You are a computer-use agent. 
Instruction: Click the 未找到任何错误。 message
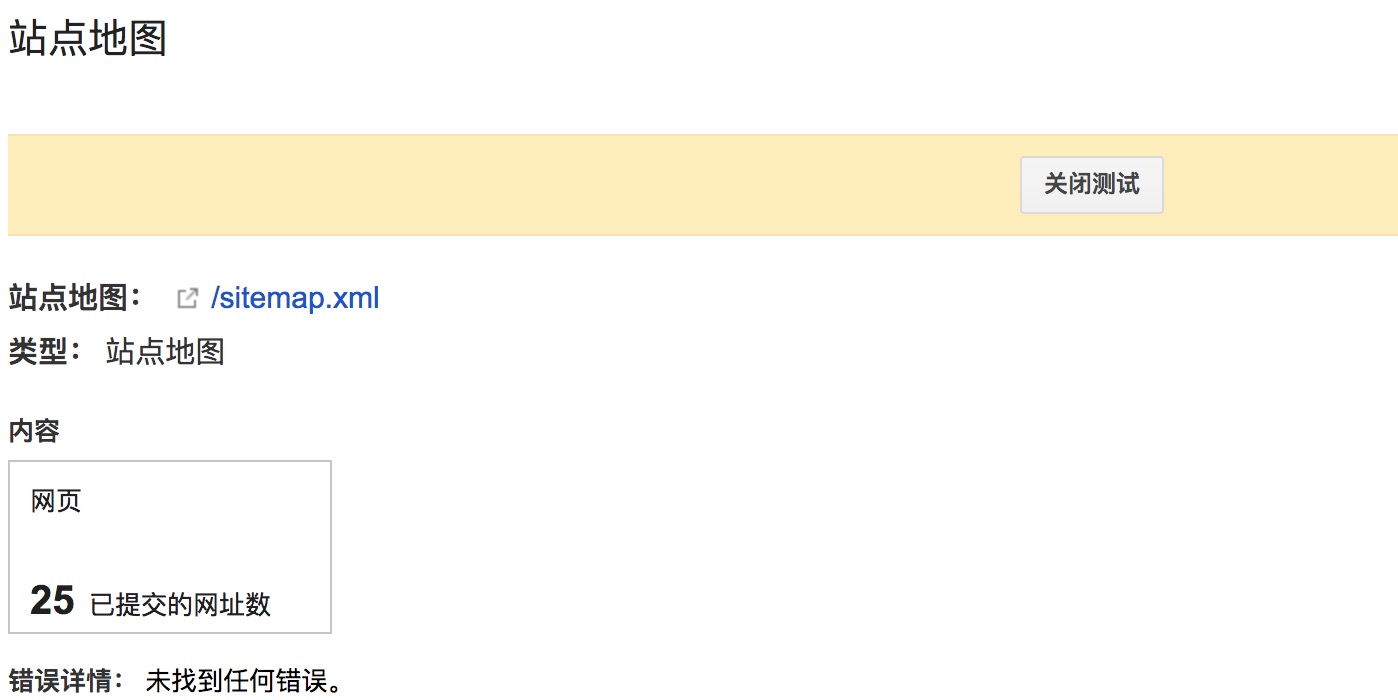245,682
